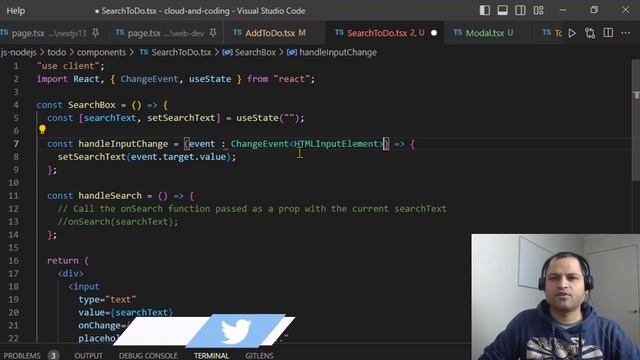Select the TERMINAL panel tab
This screenshot has height=360, width=640.
211,356
